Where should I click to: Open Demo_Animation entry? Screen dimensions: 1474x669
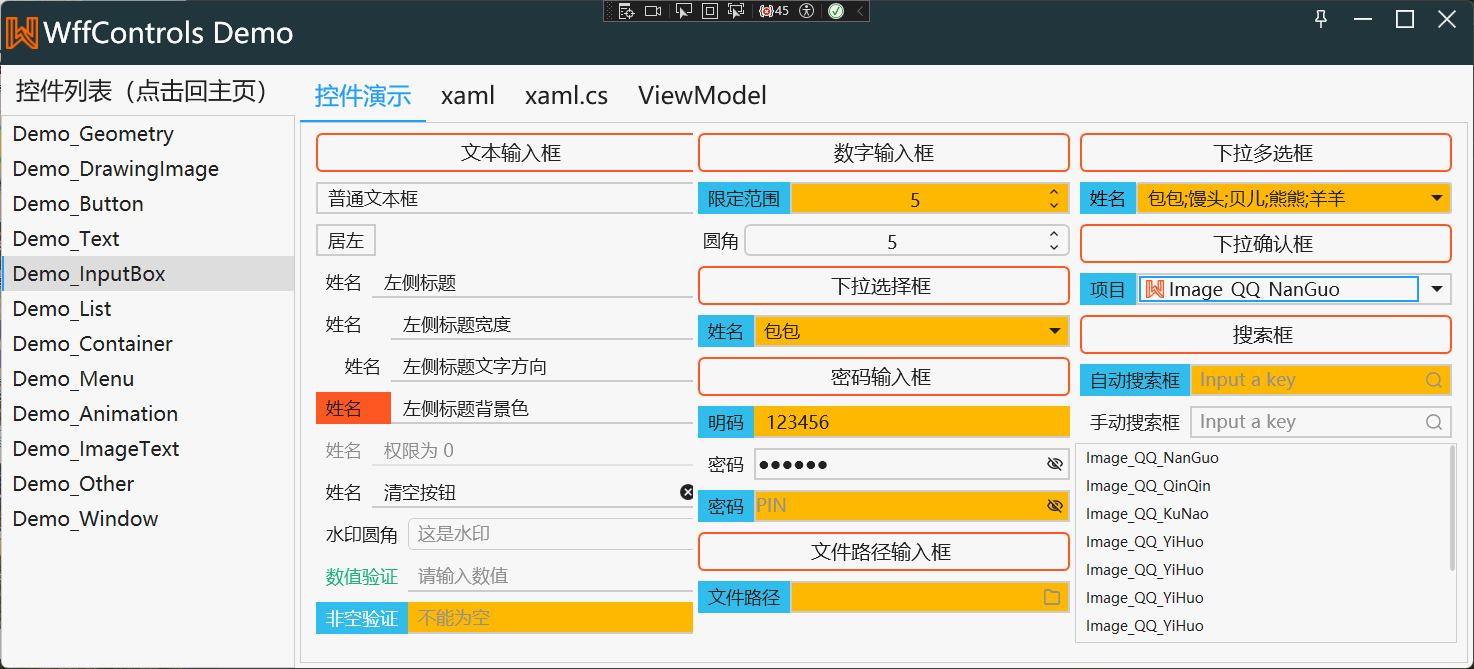tap(148, 414)
